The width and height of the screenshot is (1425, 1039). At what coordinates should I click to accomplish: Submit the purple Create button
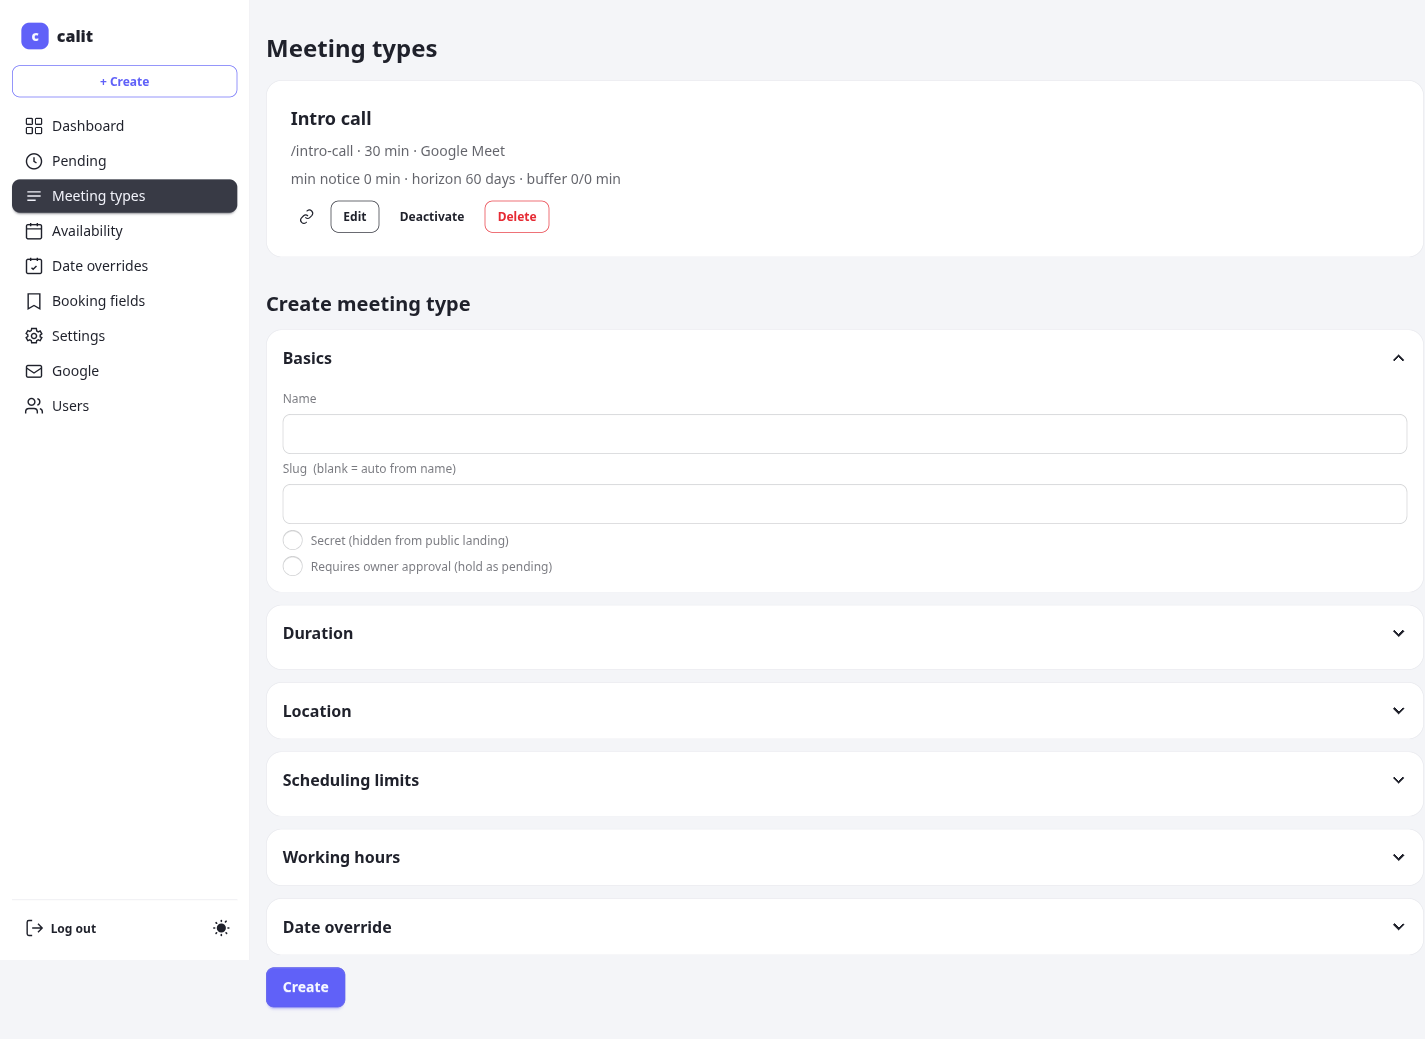(x=305, y=987)
